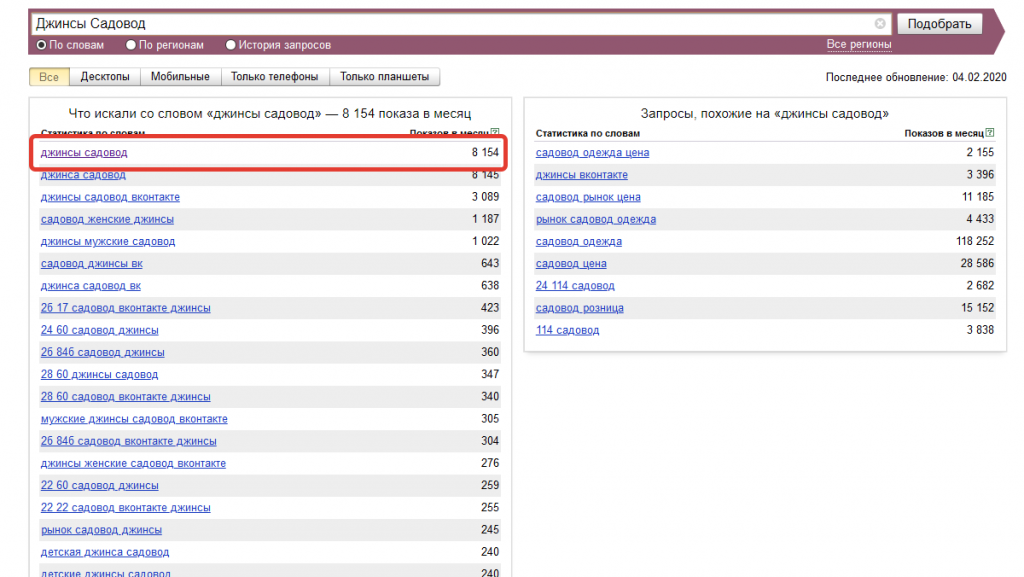Select the История запросов radio button

pos(230,45)
